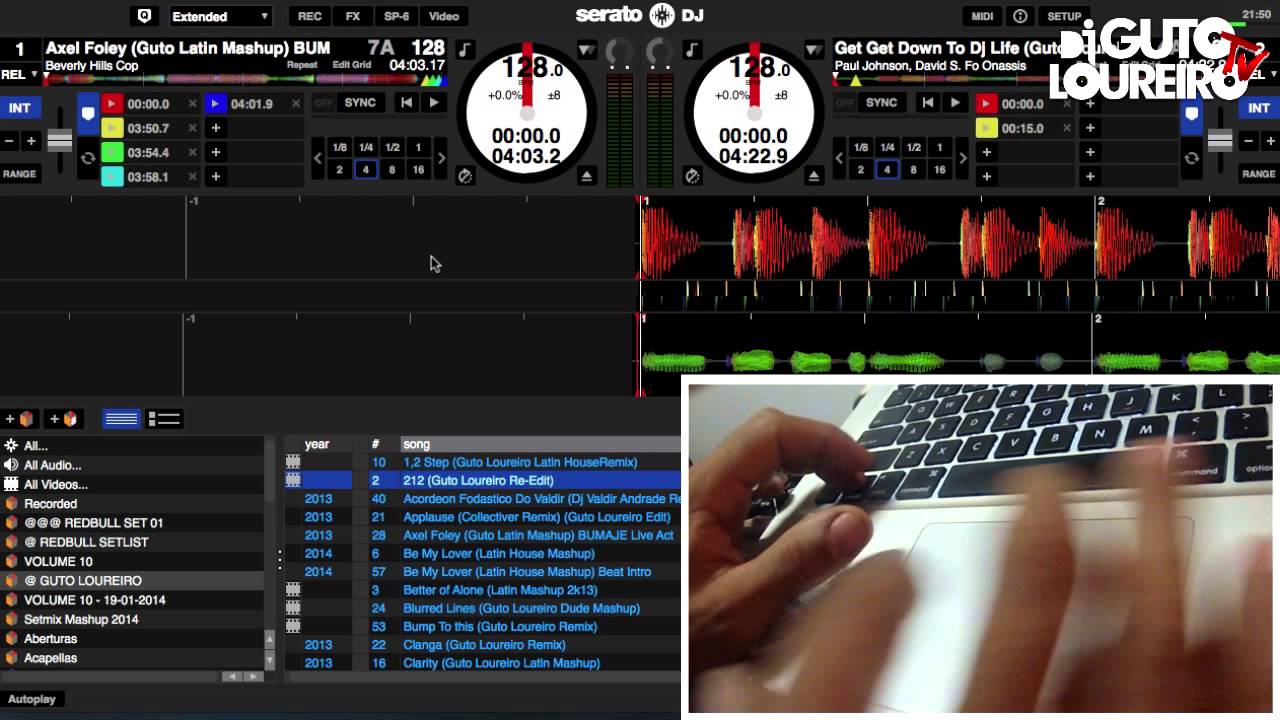Screen dimensions: 1280x720
Task: Play the right deck track
Action: [955, 103]
